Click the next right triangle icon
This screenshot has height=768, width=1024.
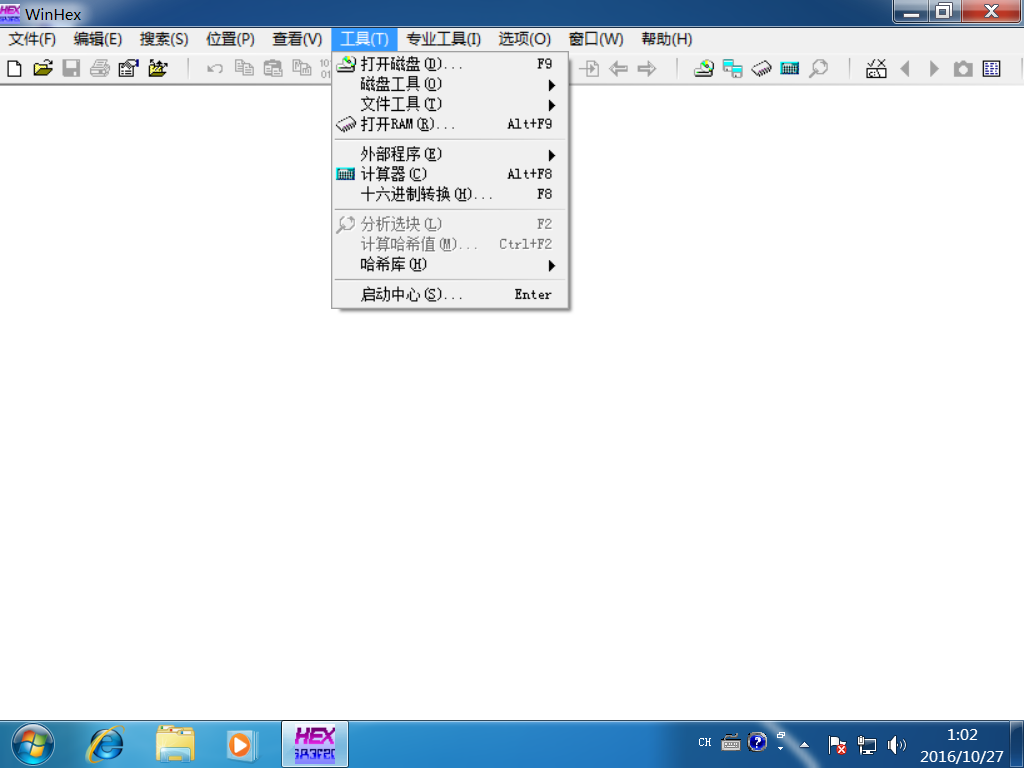pyautogui.click(x=934, y=68)
